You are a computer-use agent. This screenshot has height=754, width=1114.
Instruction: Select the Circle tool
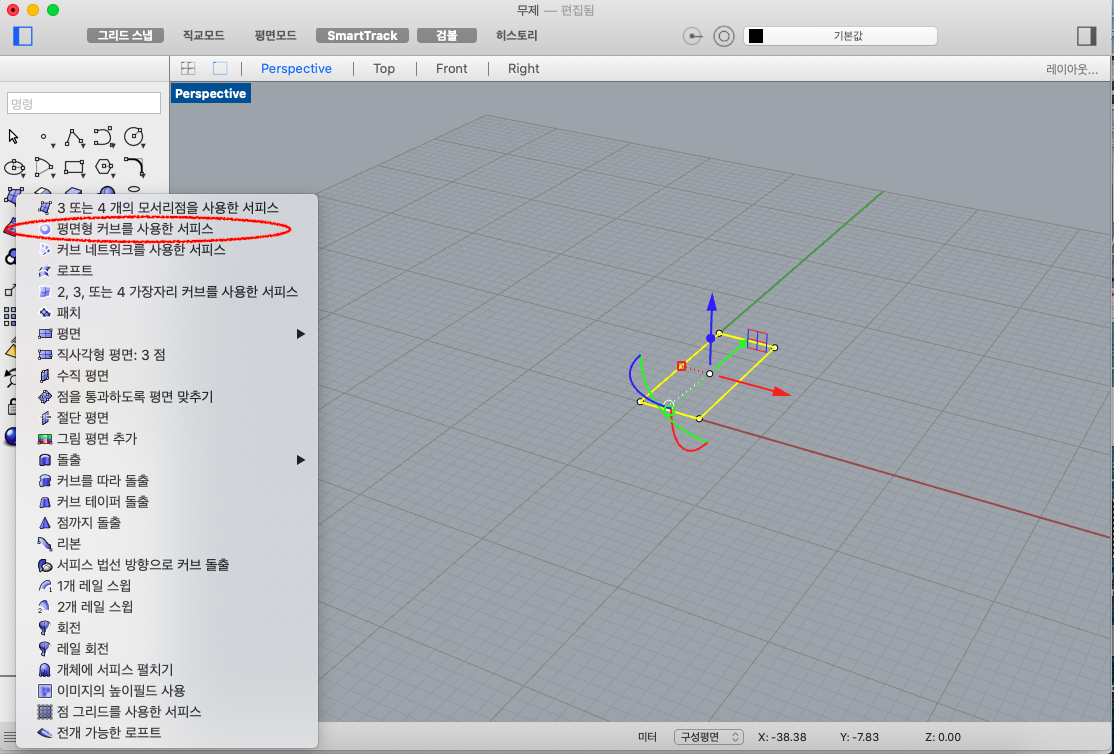click(134, 136)
